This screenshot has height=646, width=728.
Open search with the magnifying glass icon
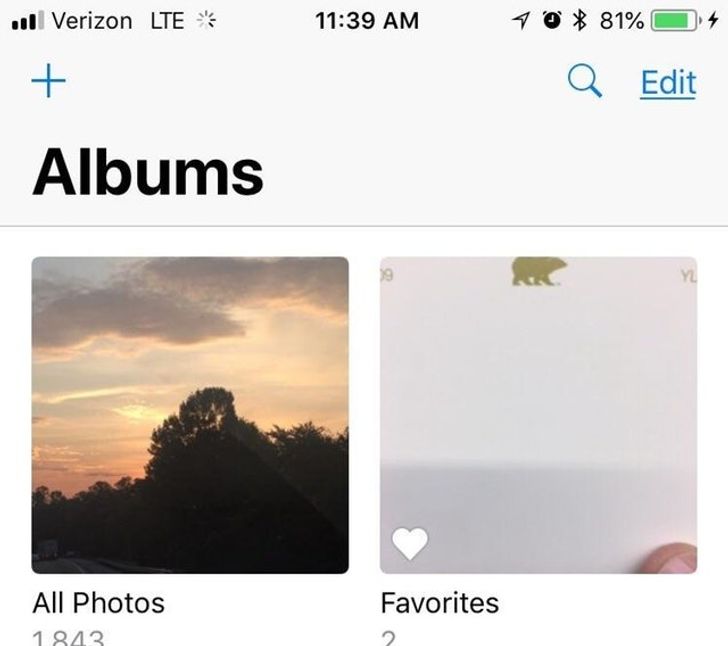[585, 82]
